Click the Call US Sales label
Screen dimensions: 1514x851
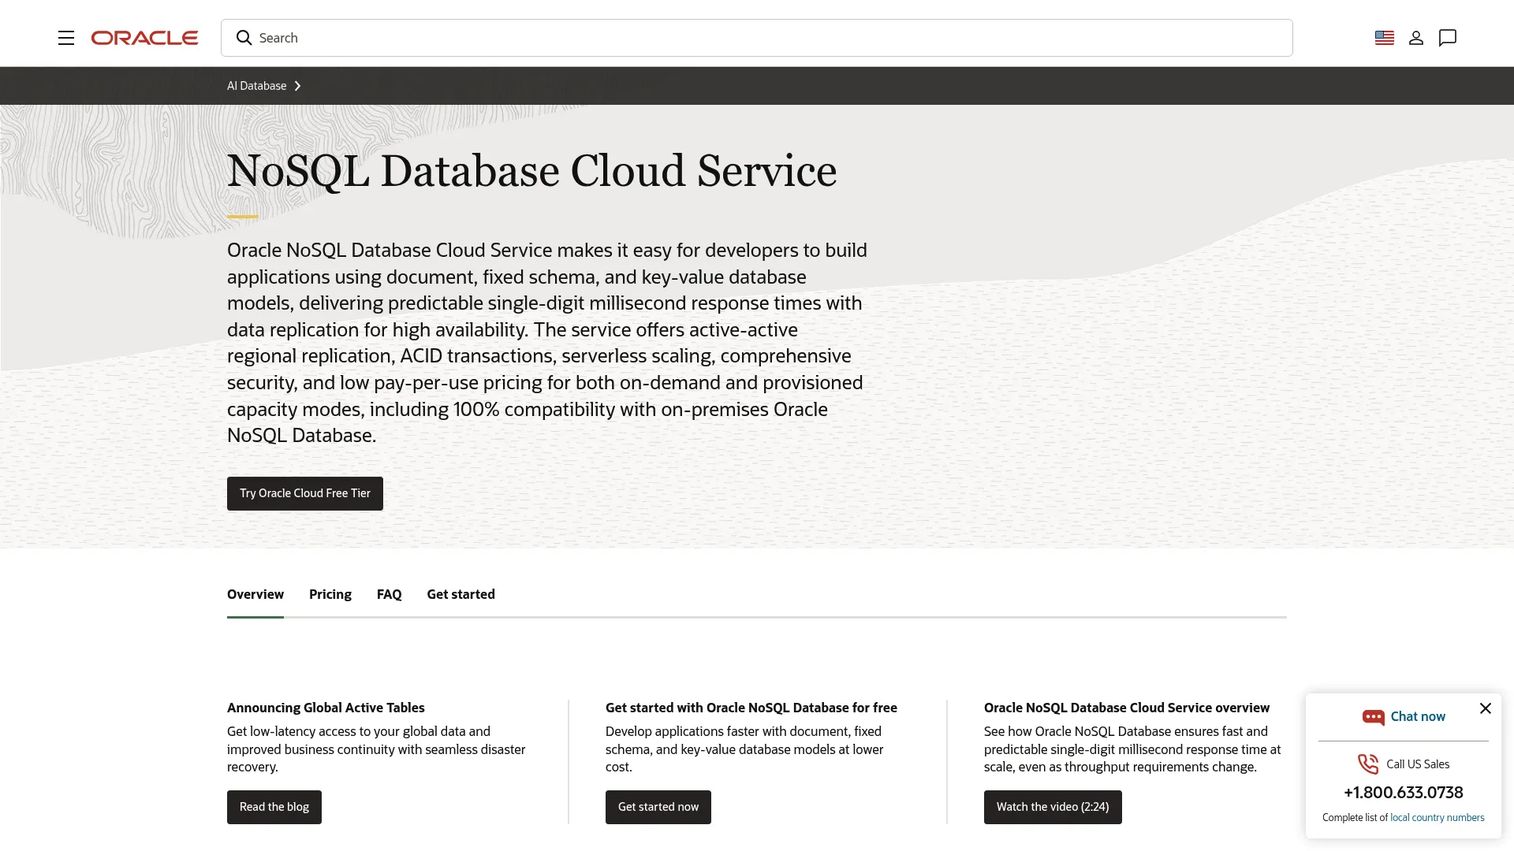click(1418, 764)
